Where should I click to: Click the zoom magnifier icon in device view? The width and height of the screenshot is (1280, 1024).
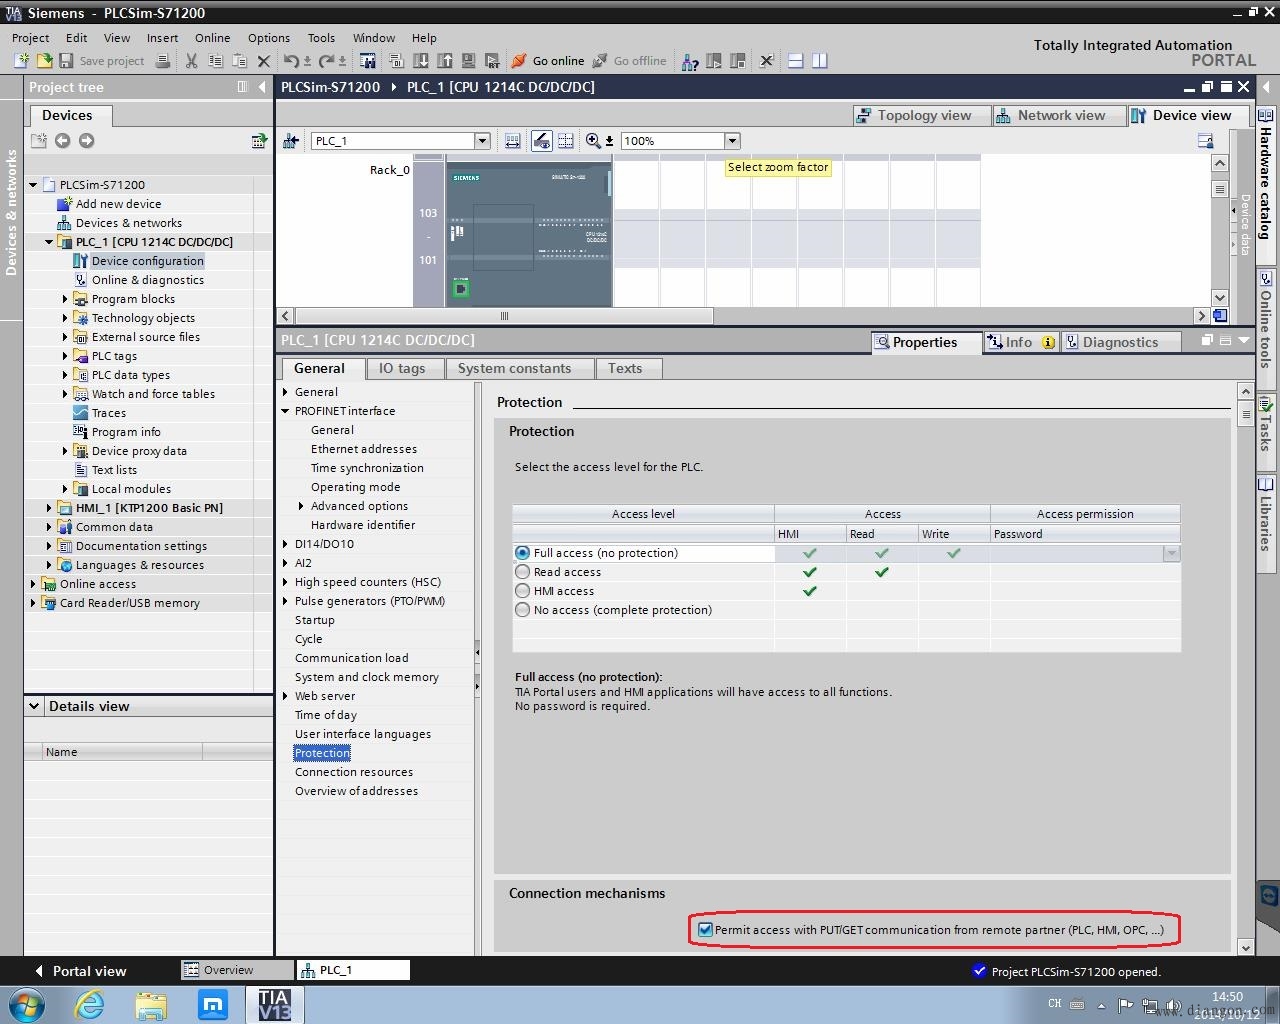(x=594, y=141)
